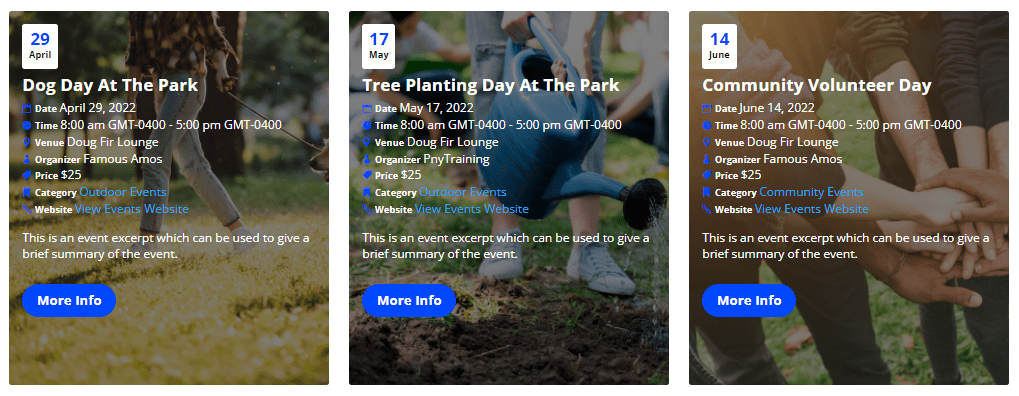Follow View Events Website in Community Volunteer card
Viewport: 1019px width, 396px height.
(x=812, y=209)
